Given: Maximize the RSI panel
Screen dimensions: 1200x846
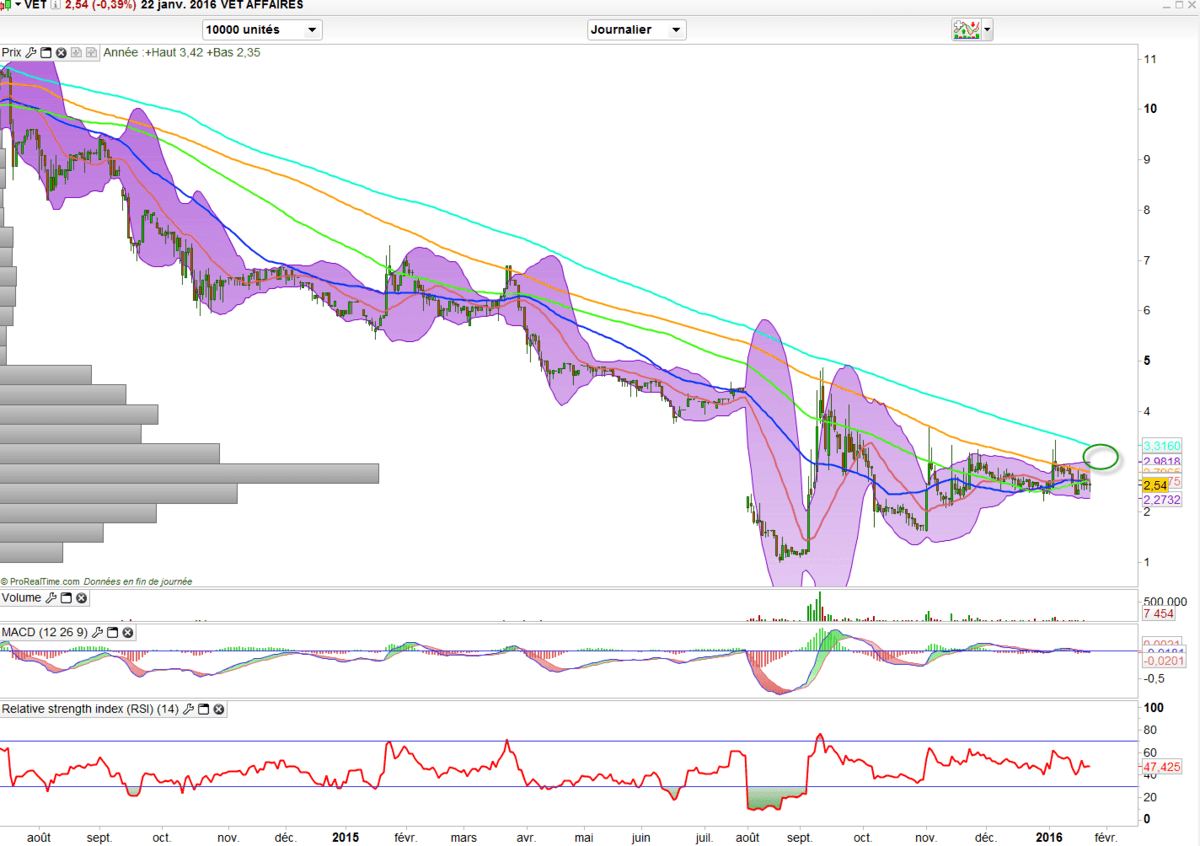Looking at the screenshot, I should pyautogui.click(x=203, y=709).
